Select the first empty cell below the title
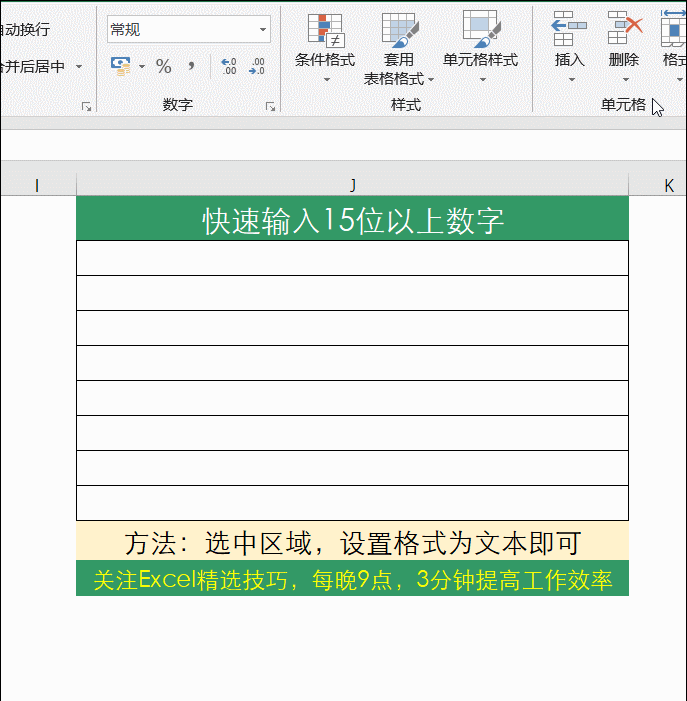Screen dimensions: 687x701 (x=353, y=258)
